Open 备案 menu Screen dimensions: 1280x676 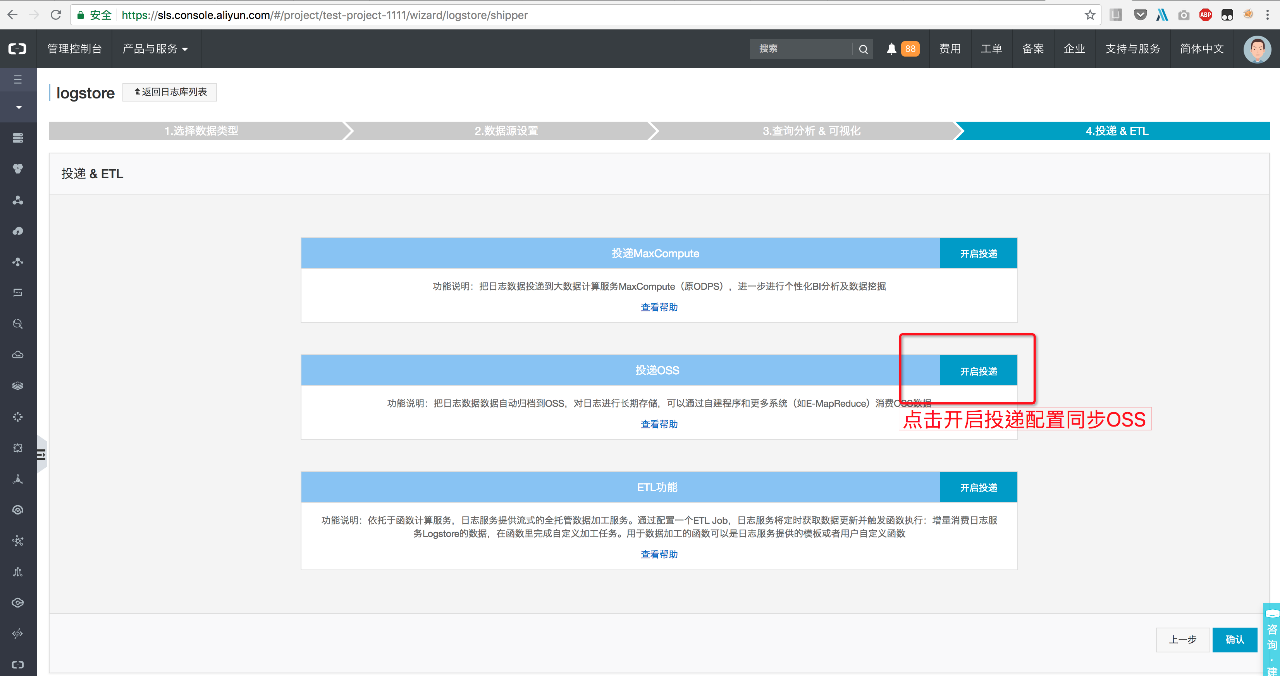(1033, 49)
